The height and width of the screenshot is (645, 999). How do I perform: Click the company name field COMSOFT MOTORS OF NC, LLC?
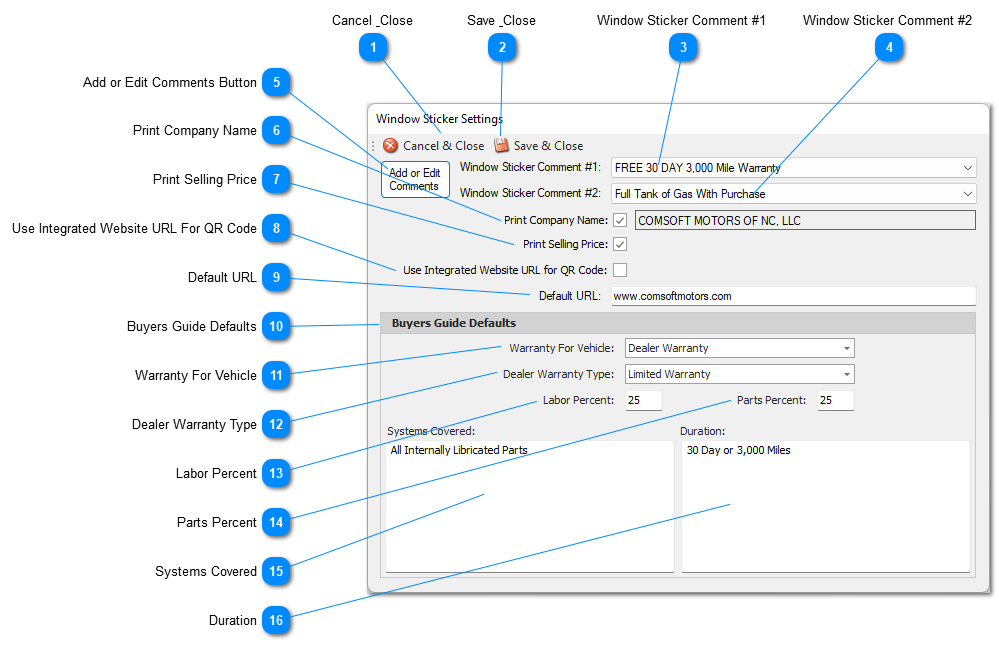(805, 221)
